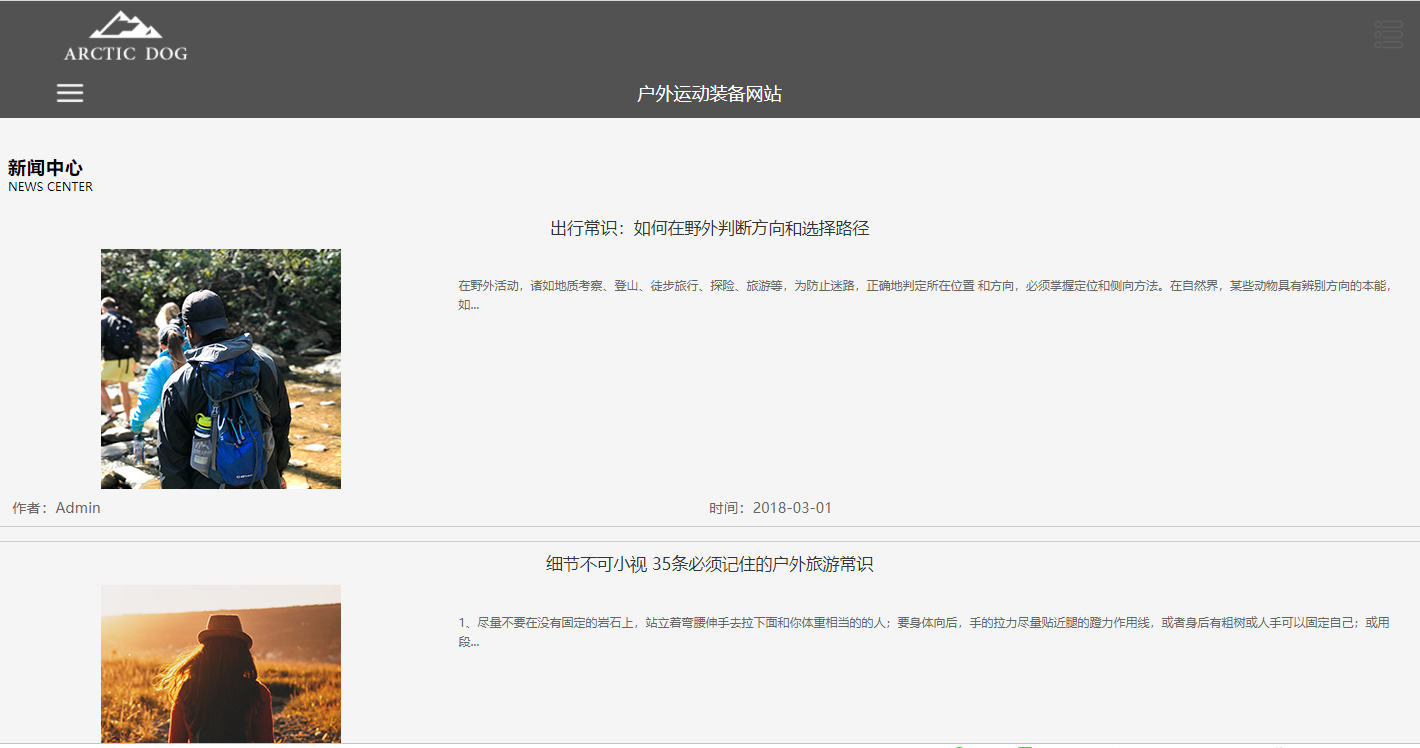Click the faint list icon at top right
This screenshot has height=748, width=1420.
pos(1388,34)
